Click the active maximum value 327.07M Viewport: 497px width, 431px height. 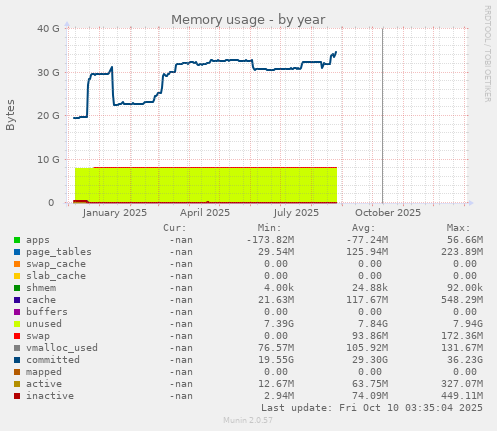(x=462, y=384)
